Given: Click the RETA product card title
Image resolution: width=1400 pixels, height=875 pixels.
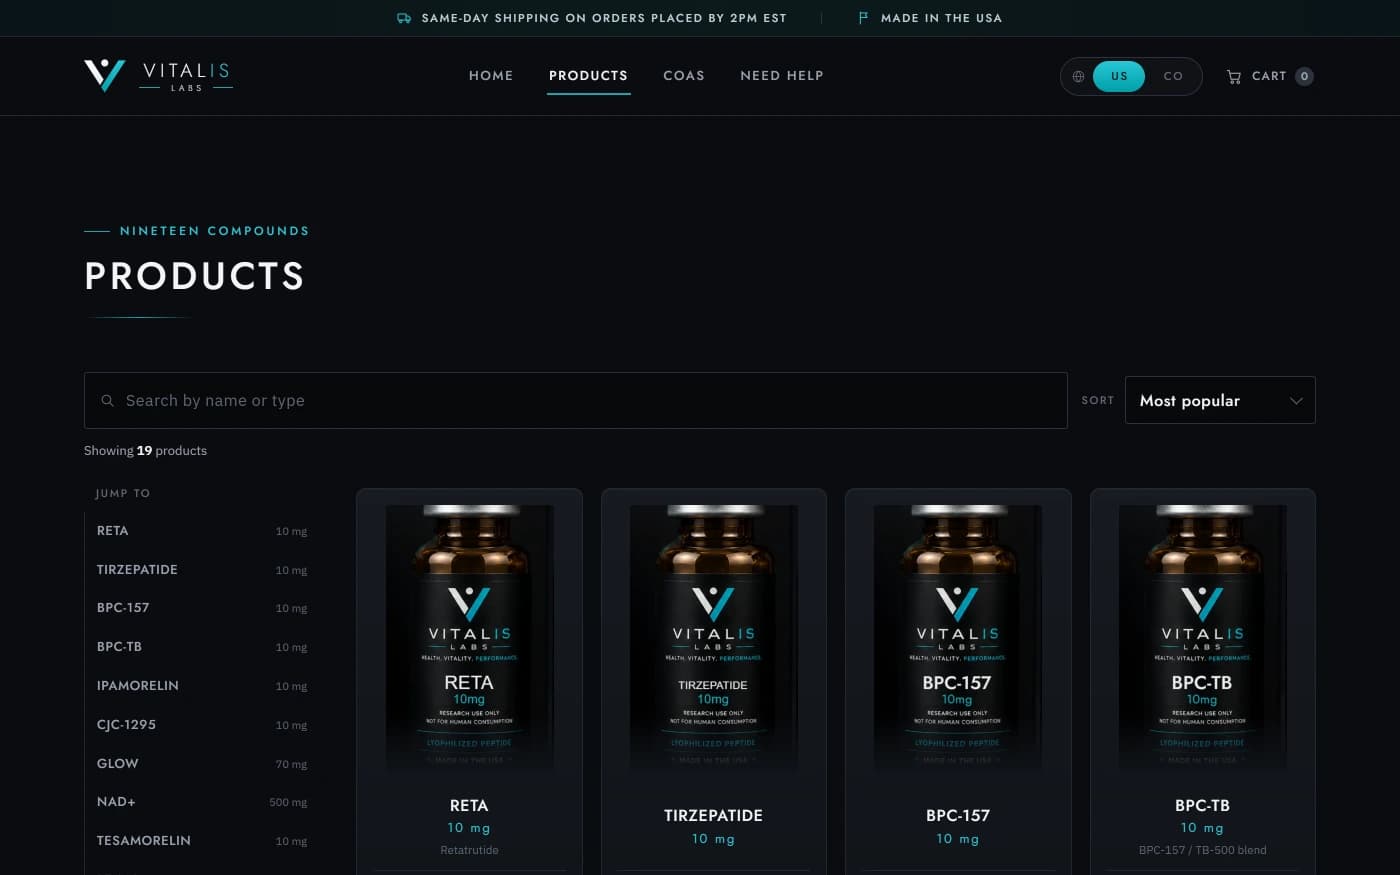Looking at the screenshot, I should click(x=469, y=805).
